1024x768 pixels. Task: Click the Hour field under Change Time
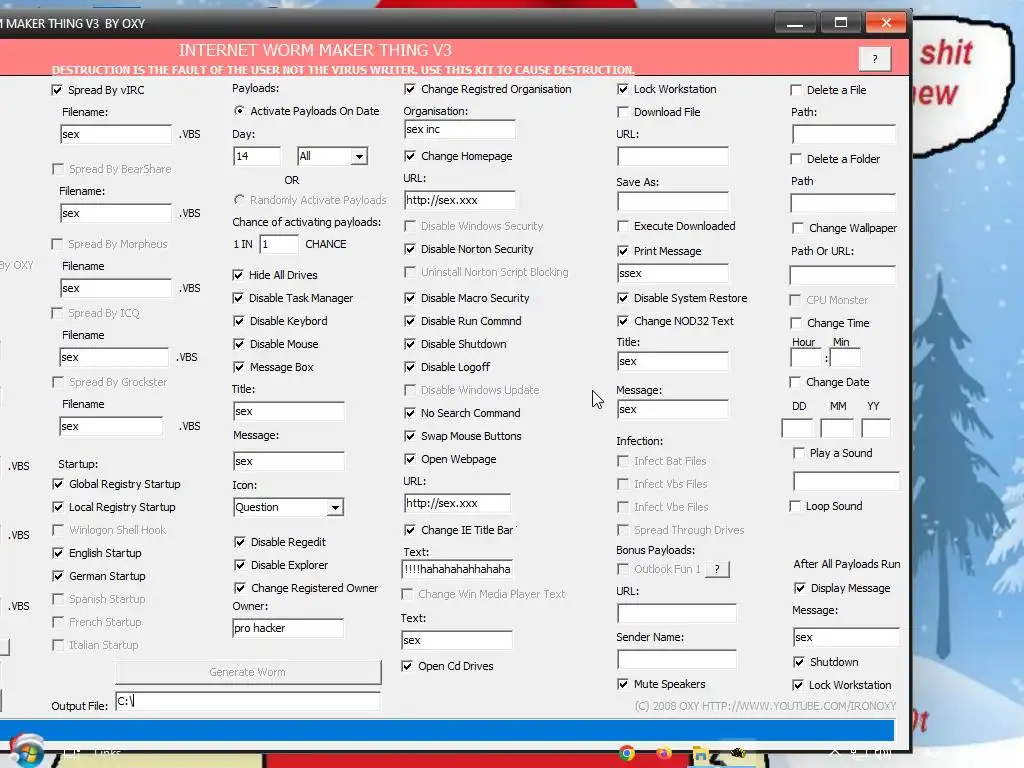(x=806, y=358)
